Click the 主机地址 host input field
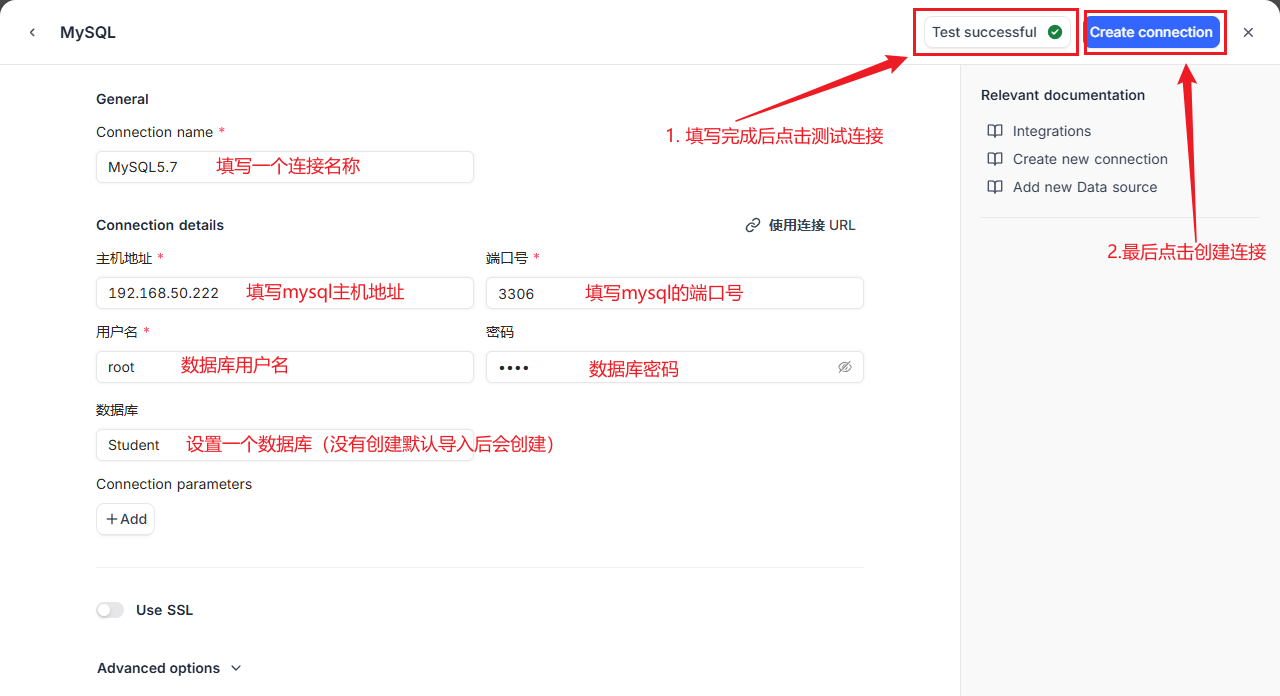This screenshot has height=696, width=1280. pyautogui.click(x=285, y=293)
